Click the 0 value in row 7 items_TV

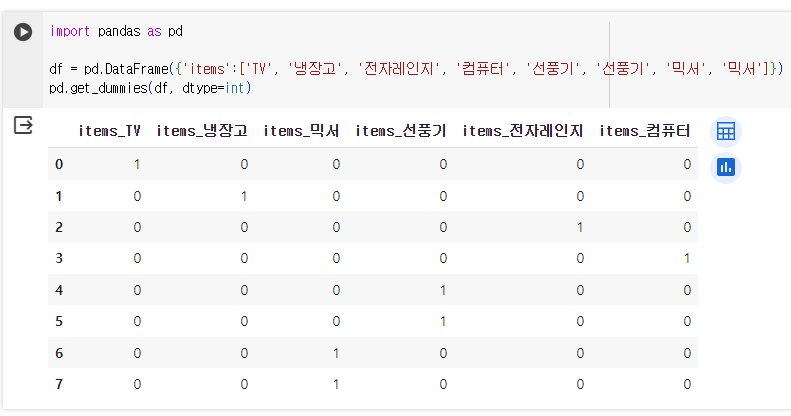point(137,385)
